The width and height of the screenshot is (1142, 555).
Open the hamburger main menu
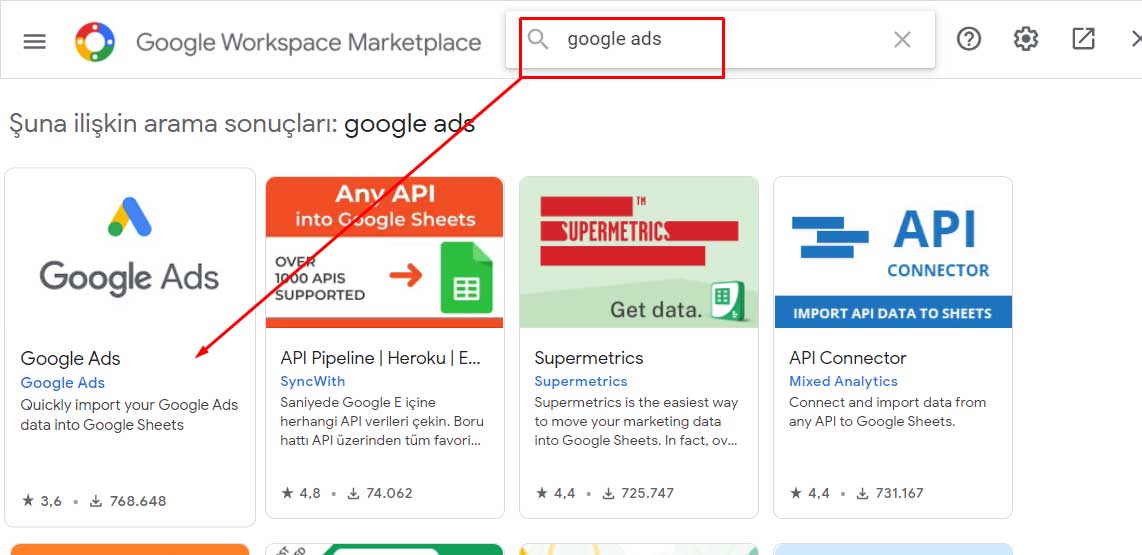34,42
